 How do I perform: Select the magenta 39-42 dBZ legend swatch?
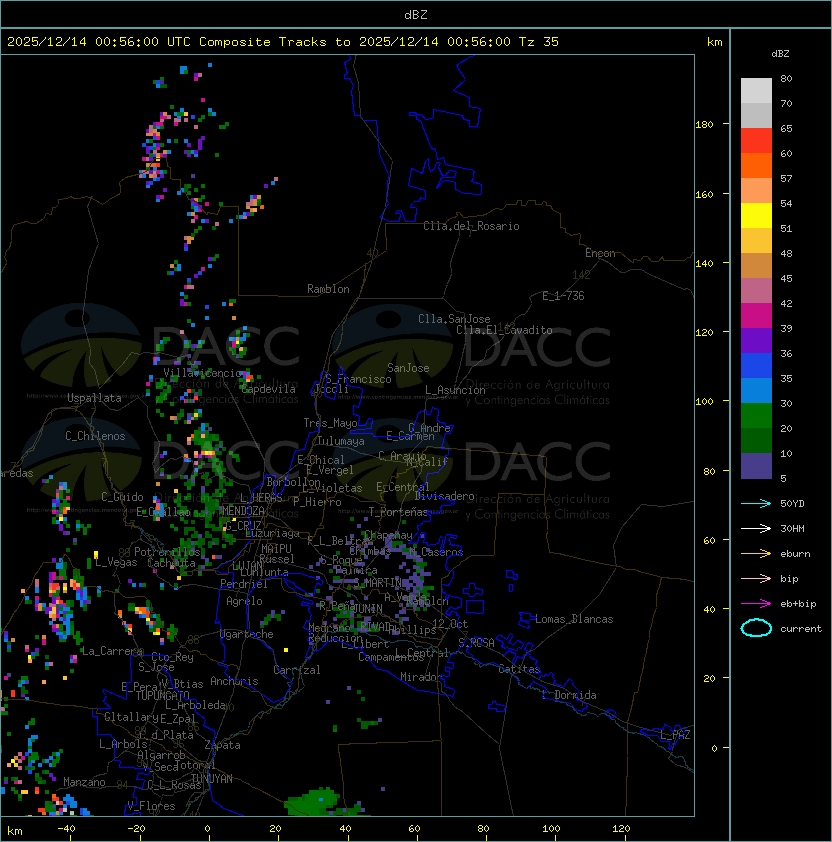pos(756,316)
